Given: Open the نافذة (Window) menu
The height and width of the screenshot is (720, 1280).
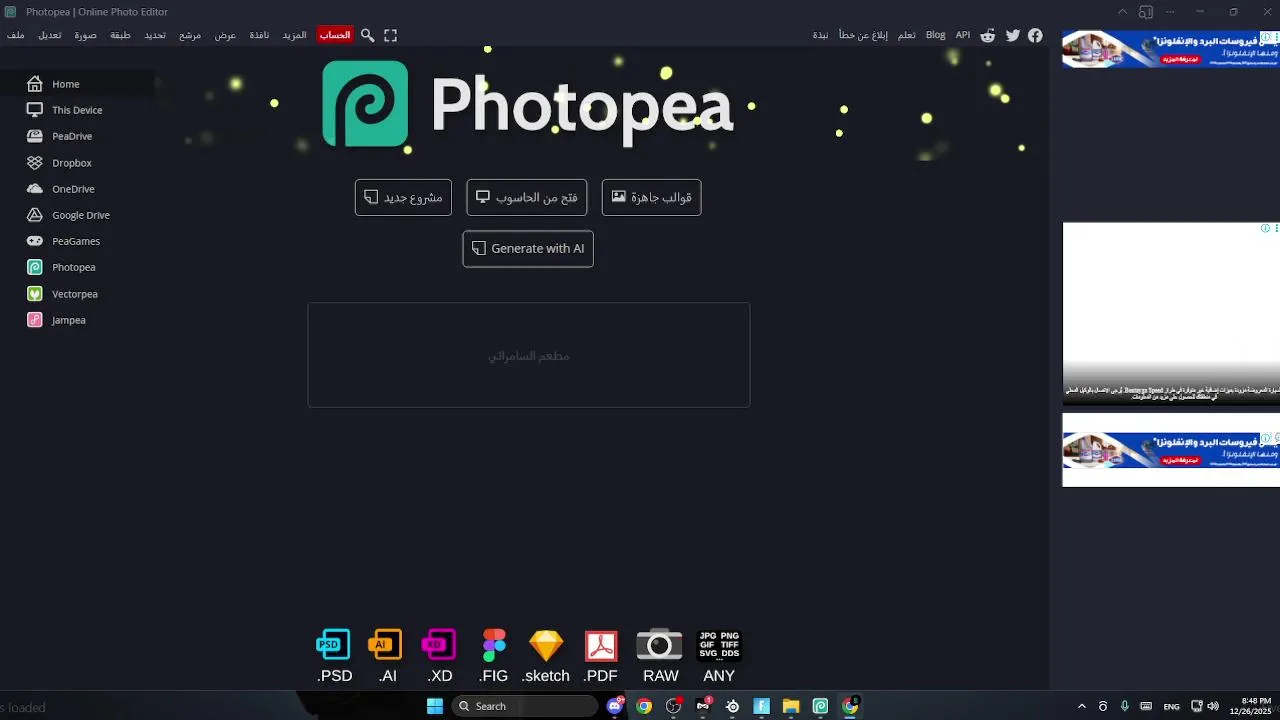Looking at the screenshot, I should 259,35.
